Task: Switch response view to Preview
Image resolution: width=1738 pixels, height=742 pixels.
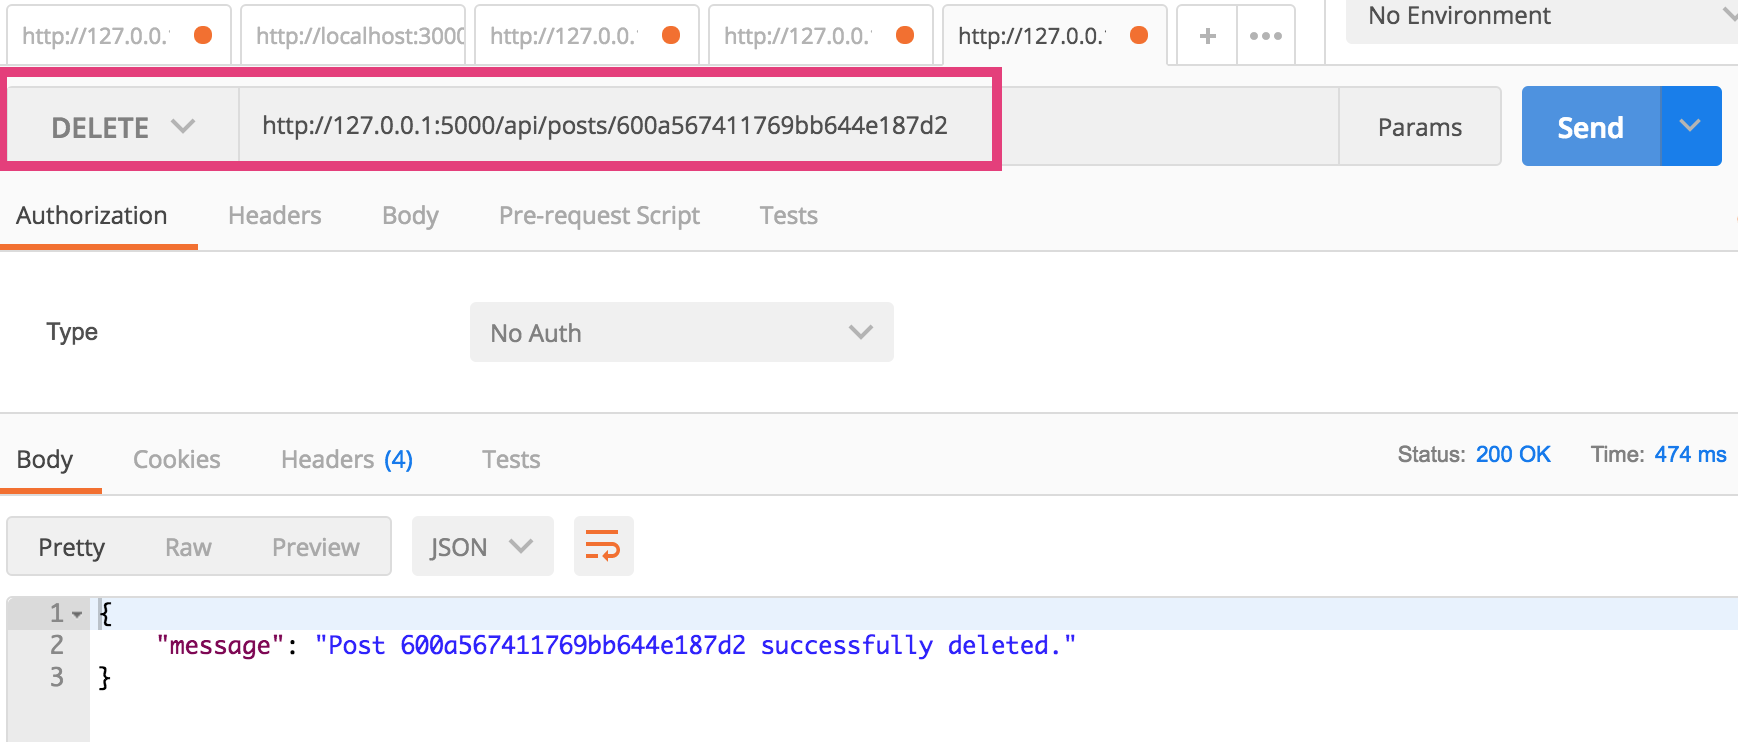Action: [x=315, y=547]
